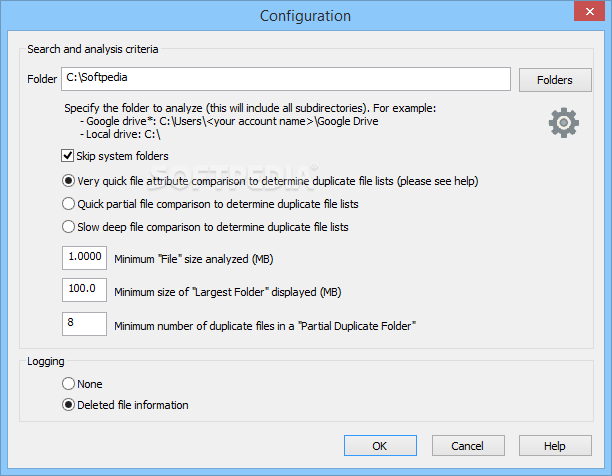Click the Partial Duplicate Folder count field
The height and width of the screenshot is (476, 612).
point(84,323)
